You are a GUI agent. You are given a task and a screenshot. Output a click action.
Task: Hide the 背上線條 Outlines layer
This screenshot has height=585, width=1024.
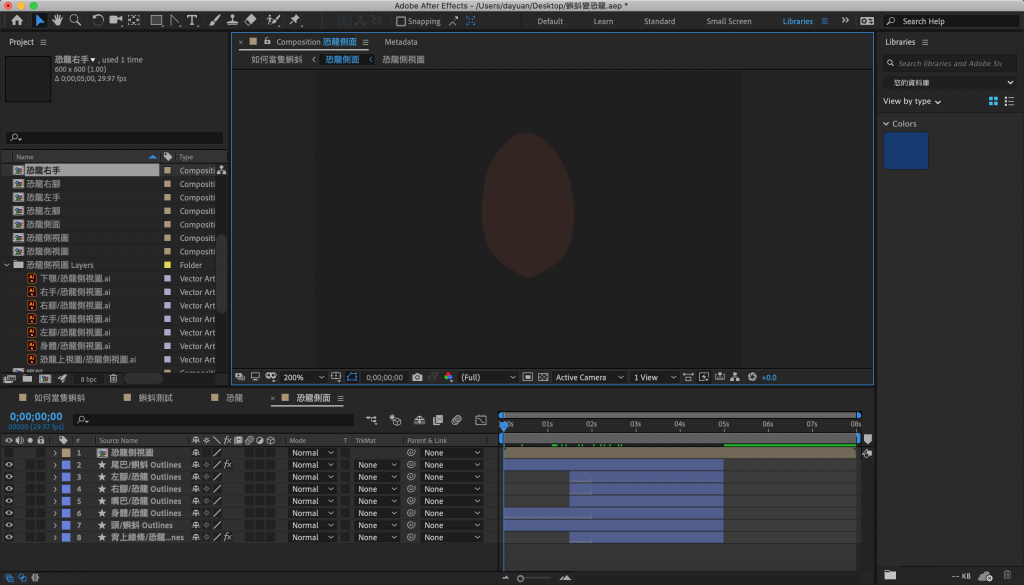[8, 537]
